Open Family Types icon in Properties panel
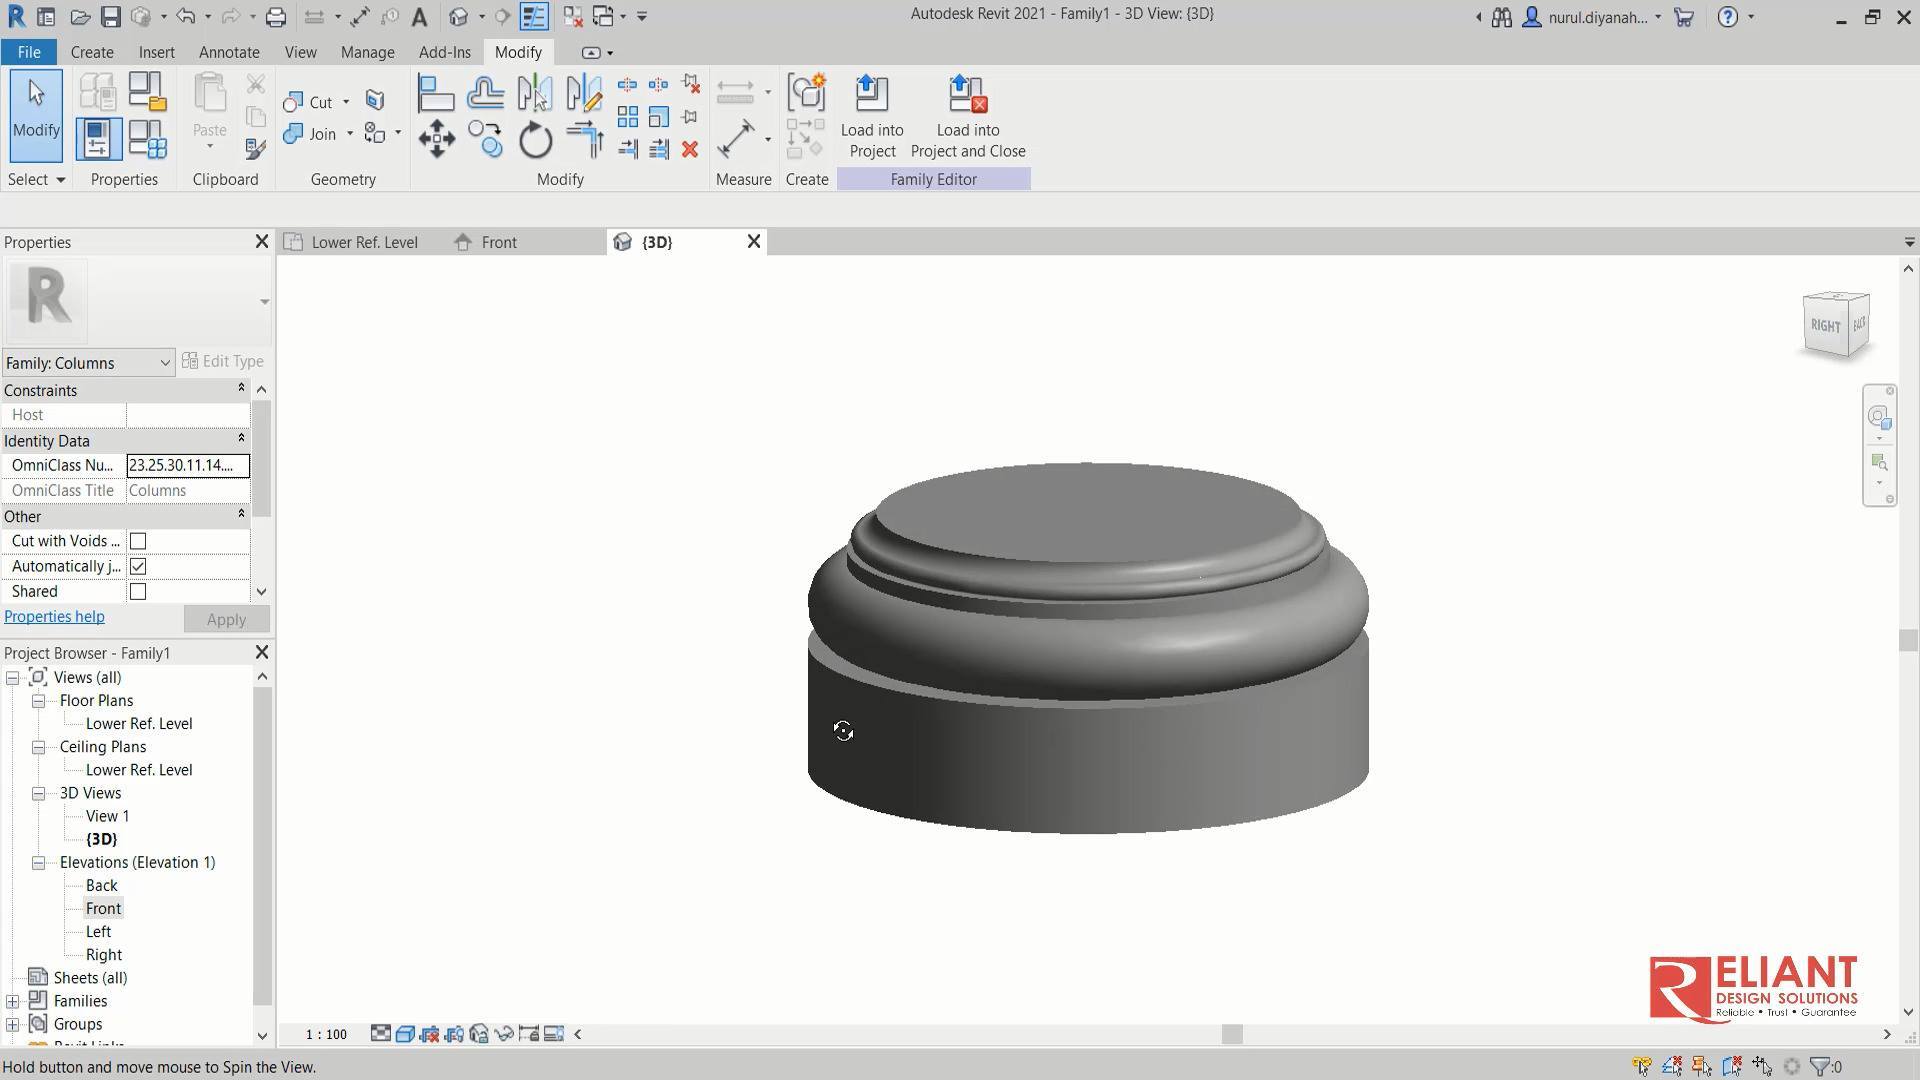 148,139
